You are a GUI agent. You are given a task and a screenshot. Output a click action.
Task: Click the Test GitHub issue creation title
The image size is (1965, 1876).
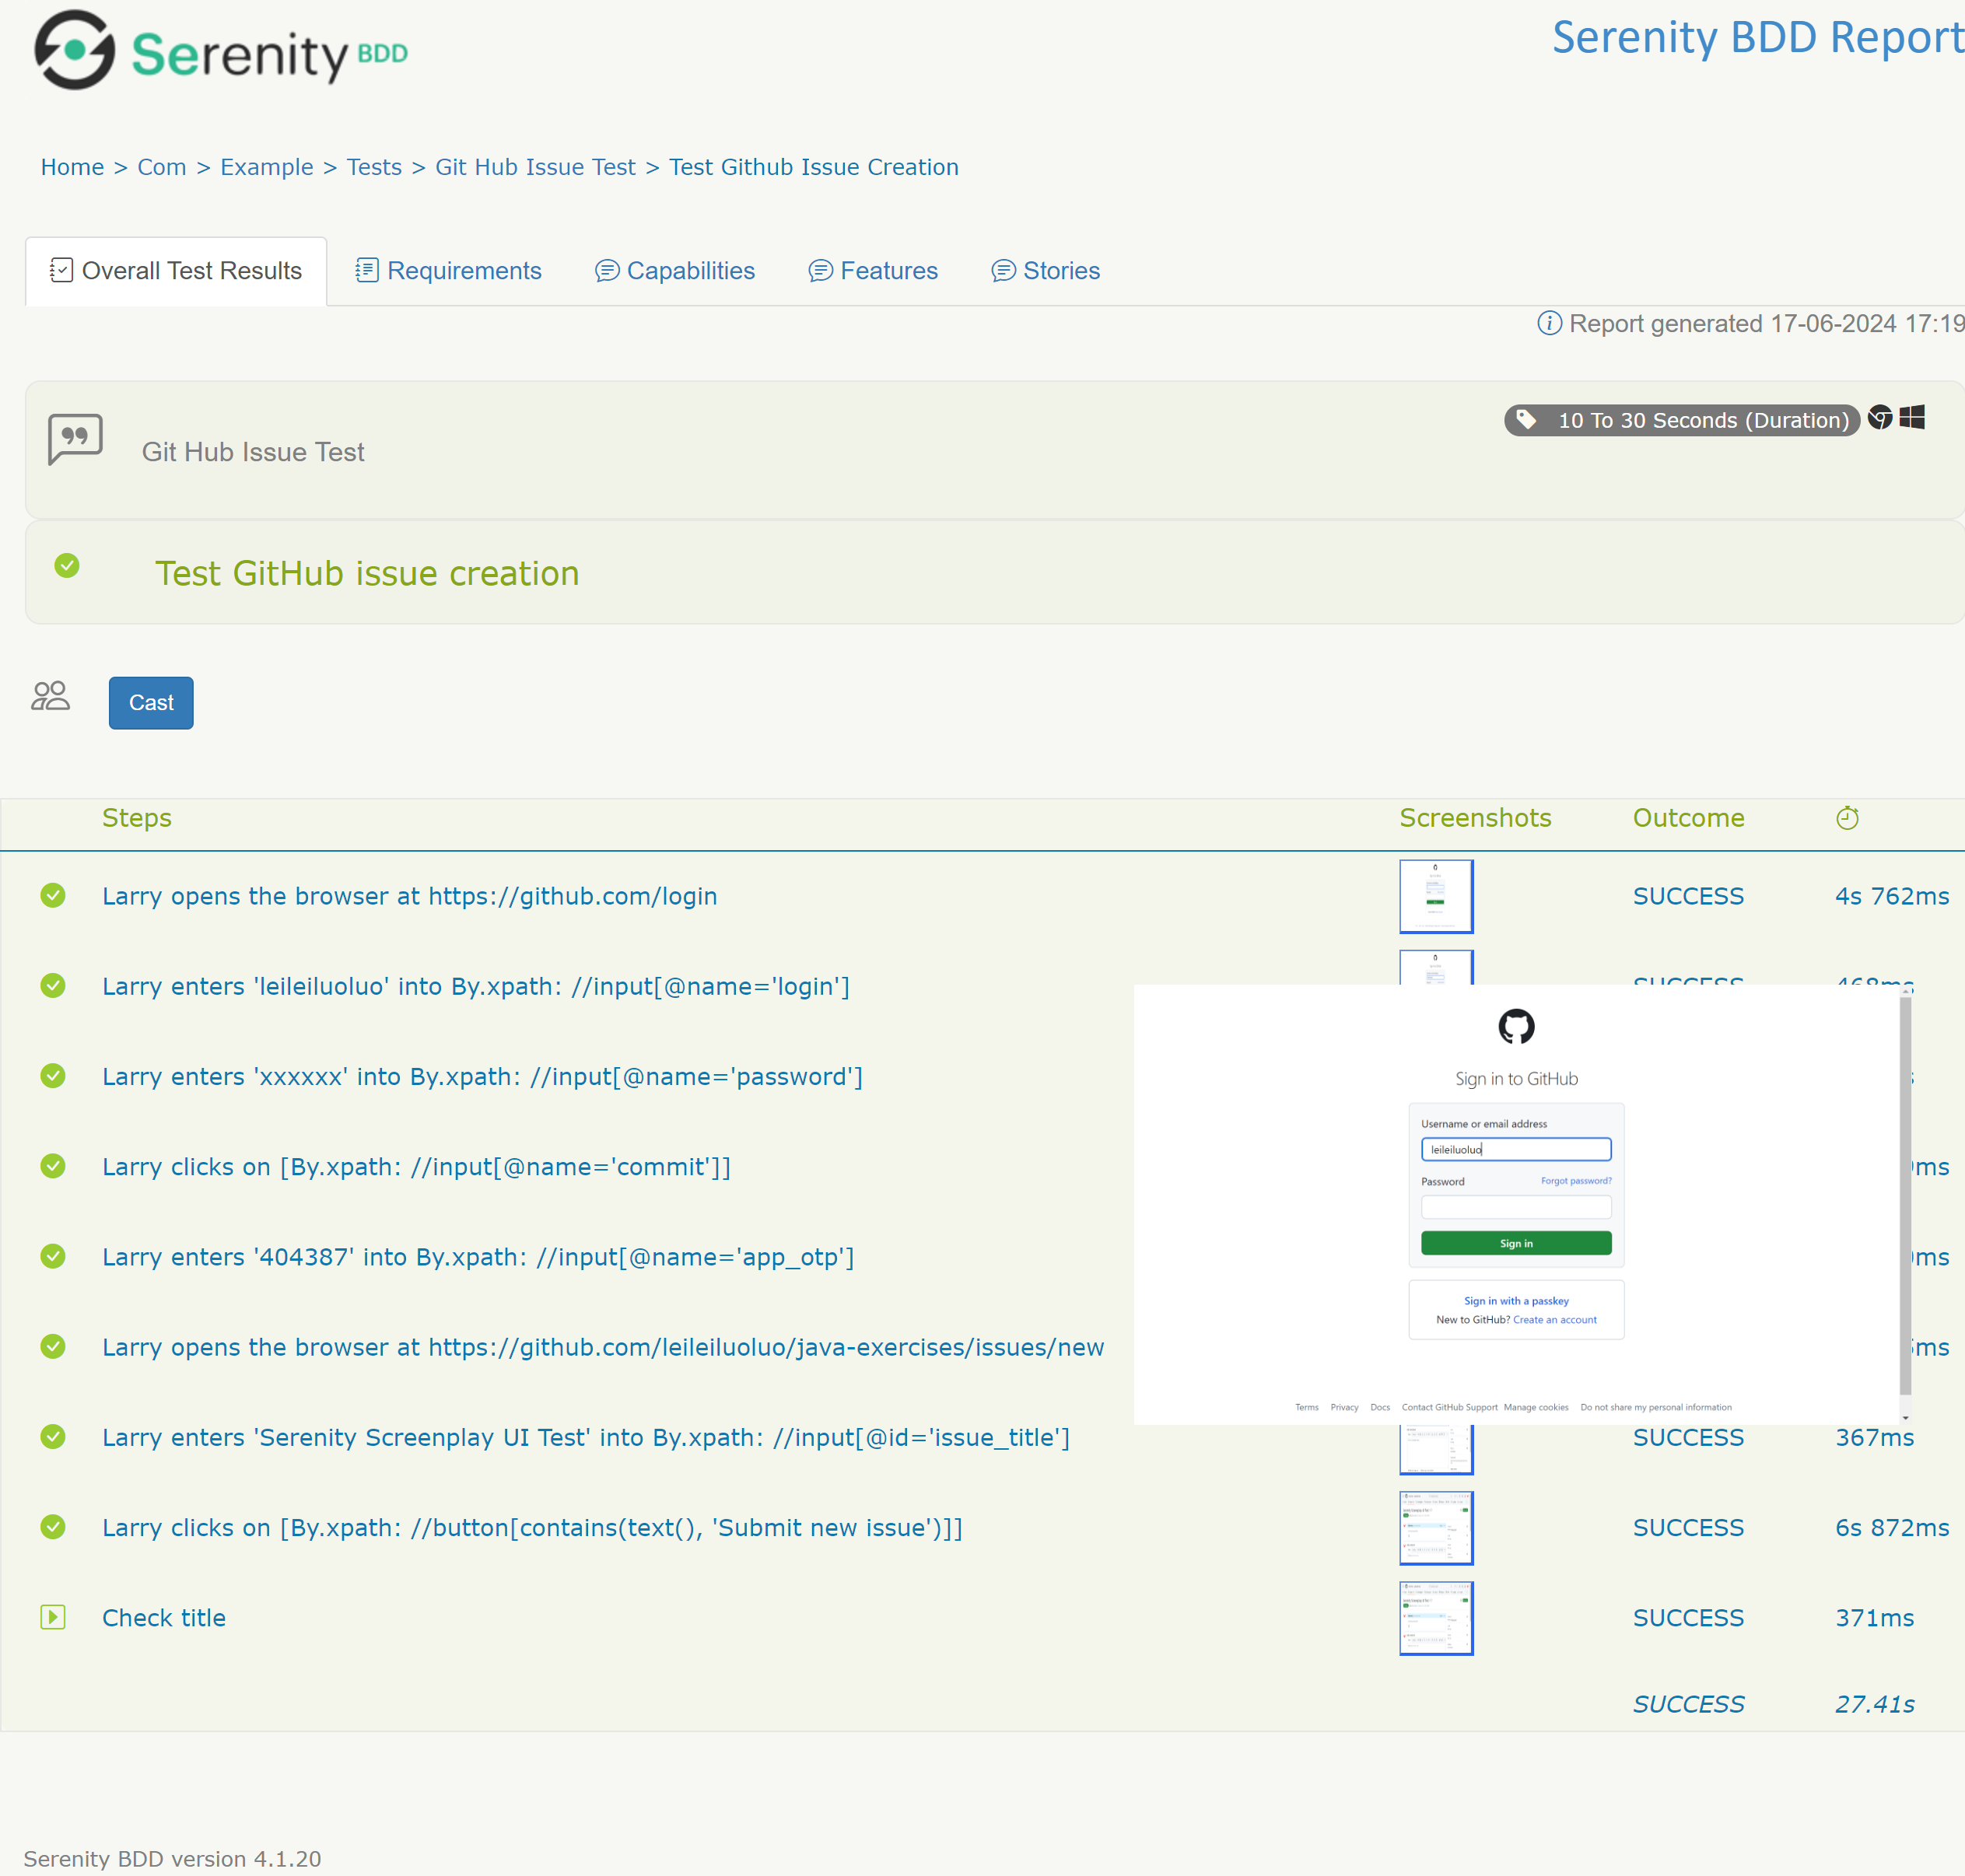point(367,573)
